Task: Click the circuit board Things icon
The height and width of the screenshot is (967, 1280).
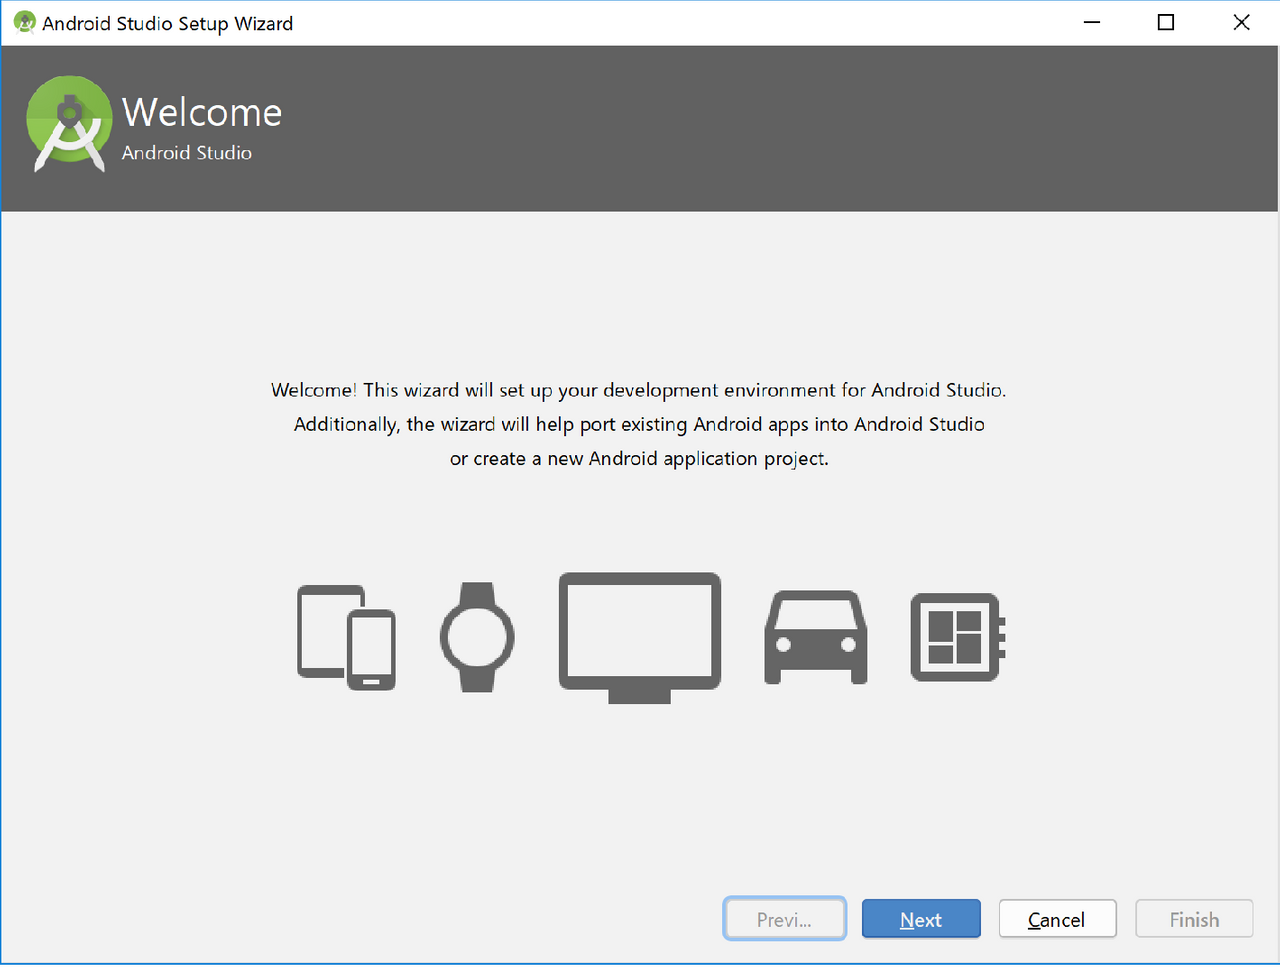Action: pyautogui.click(x=958, y=637)
